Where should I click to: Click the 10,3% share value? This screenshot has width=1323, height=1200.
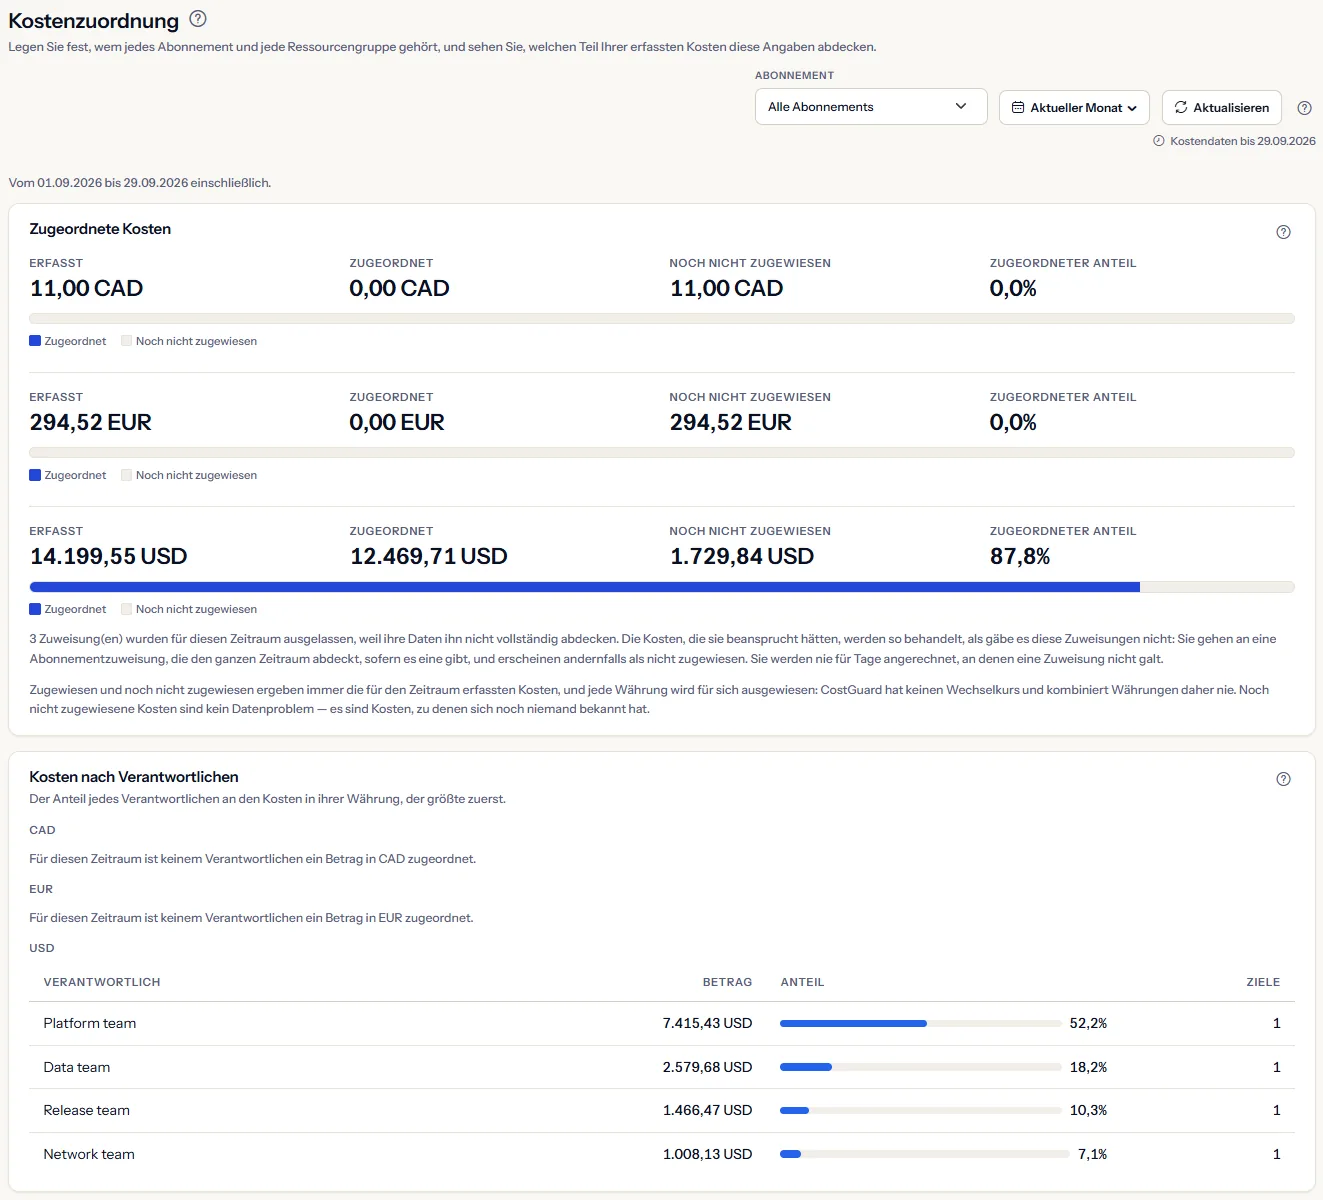1088,1110
